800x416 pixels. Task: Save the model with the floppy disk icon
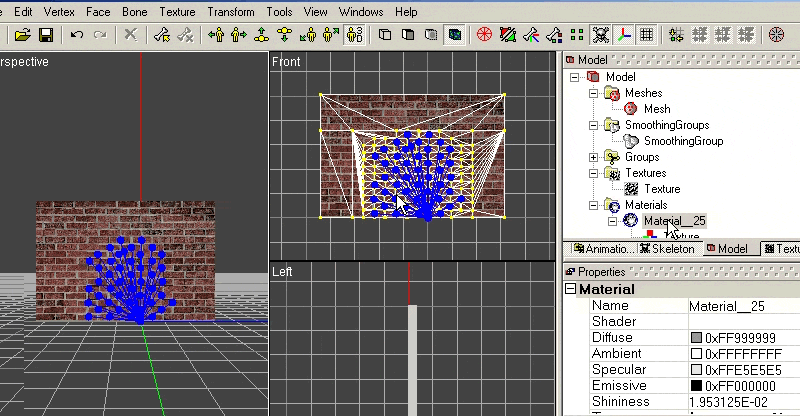[46, 35]
